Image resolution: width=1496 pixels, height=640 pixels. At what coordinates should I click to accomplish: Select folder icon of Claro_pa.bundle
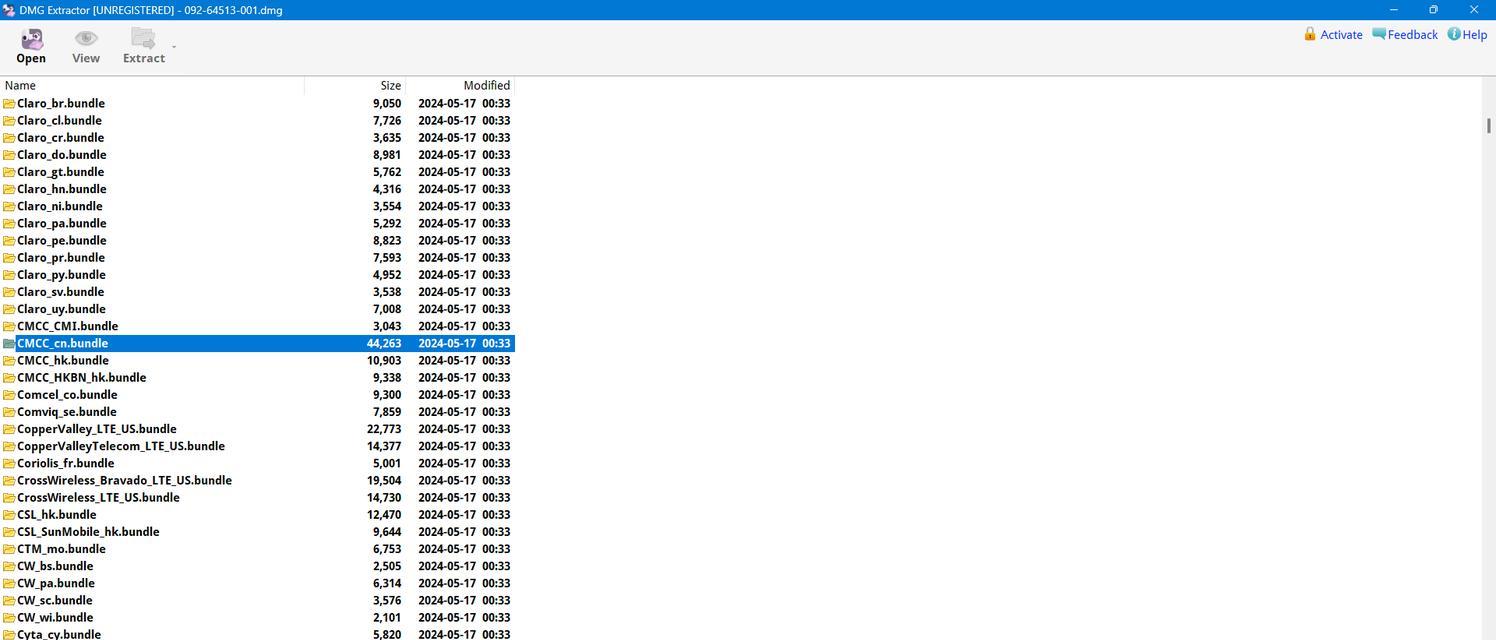(x=9, y=223)
